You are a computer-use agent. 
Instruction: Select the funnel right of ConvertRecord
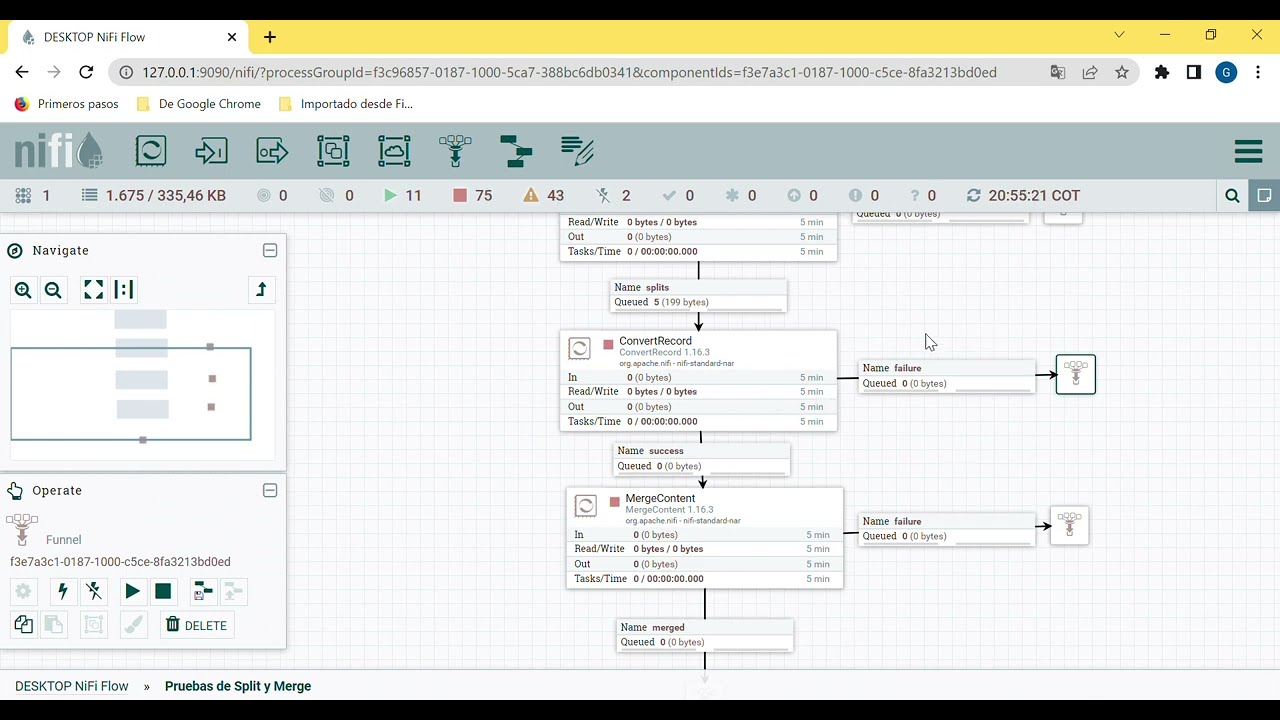[1076, 374]
